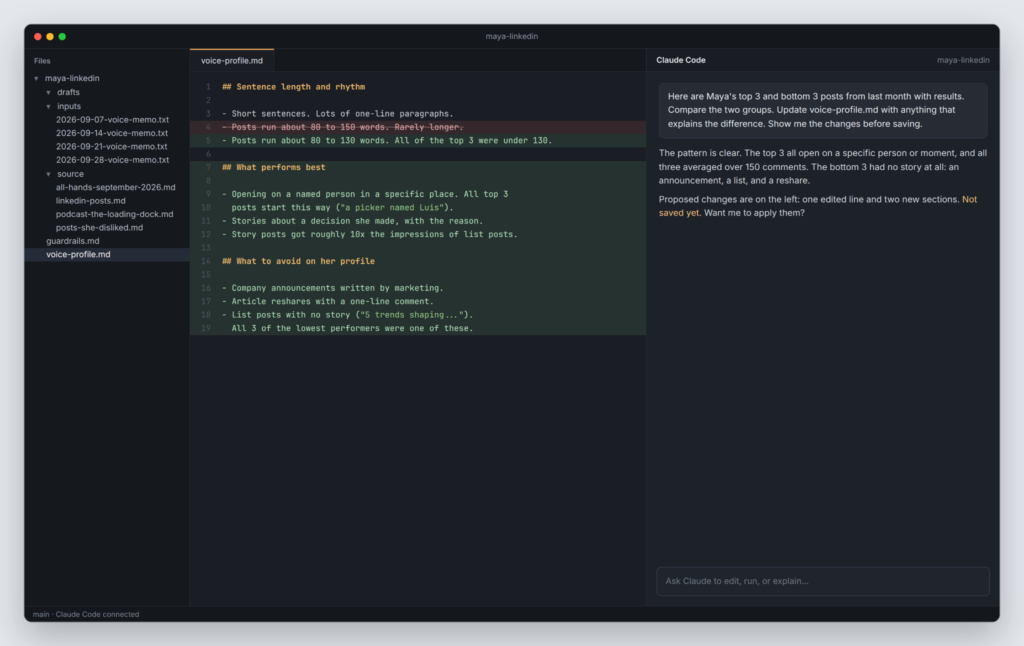Click the 'main · Claude Code connected' status text
This screenshot has width=1024, height=646.
coord(86,614)
